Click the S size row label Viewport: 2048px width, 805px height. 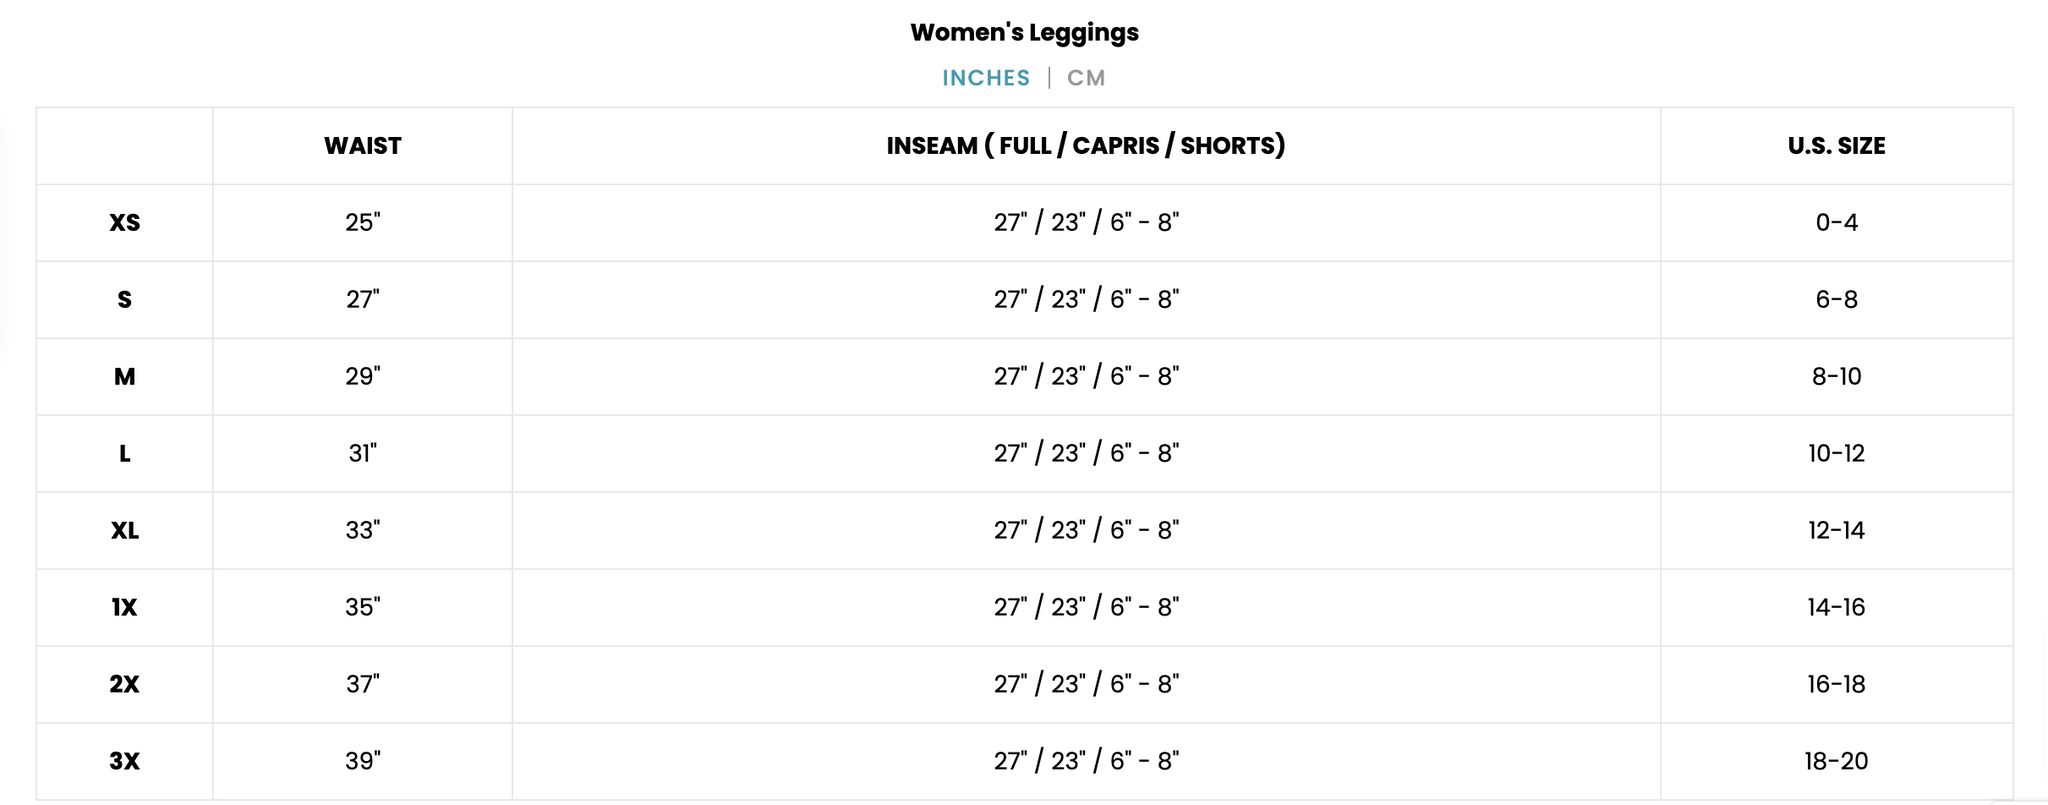point(125,300)
